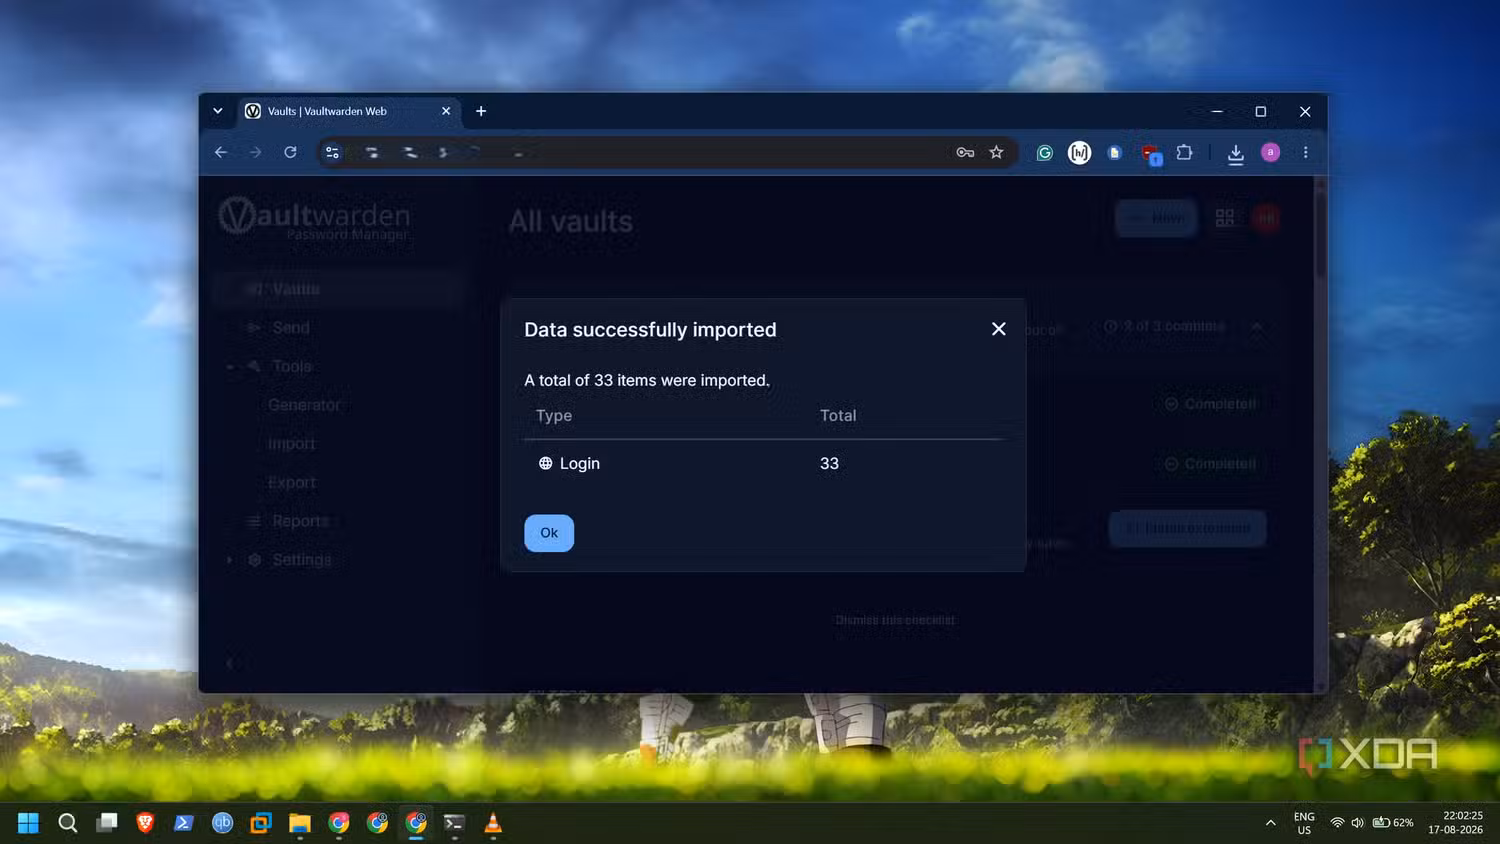Open PowerShell from the taskbar
1500x844 pixels.
tap(183, 823)
